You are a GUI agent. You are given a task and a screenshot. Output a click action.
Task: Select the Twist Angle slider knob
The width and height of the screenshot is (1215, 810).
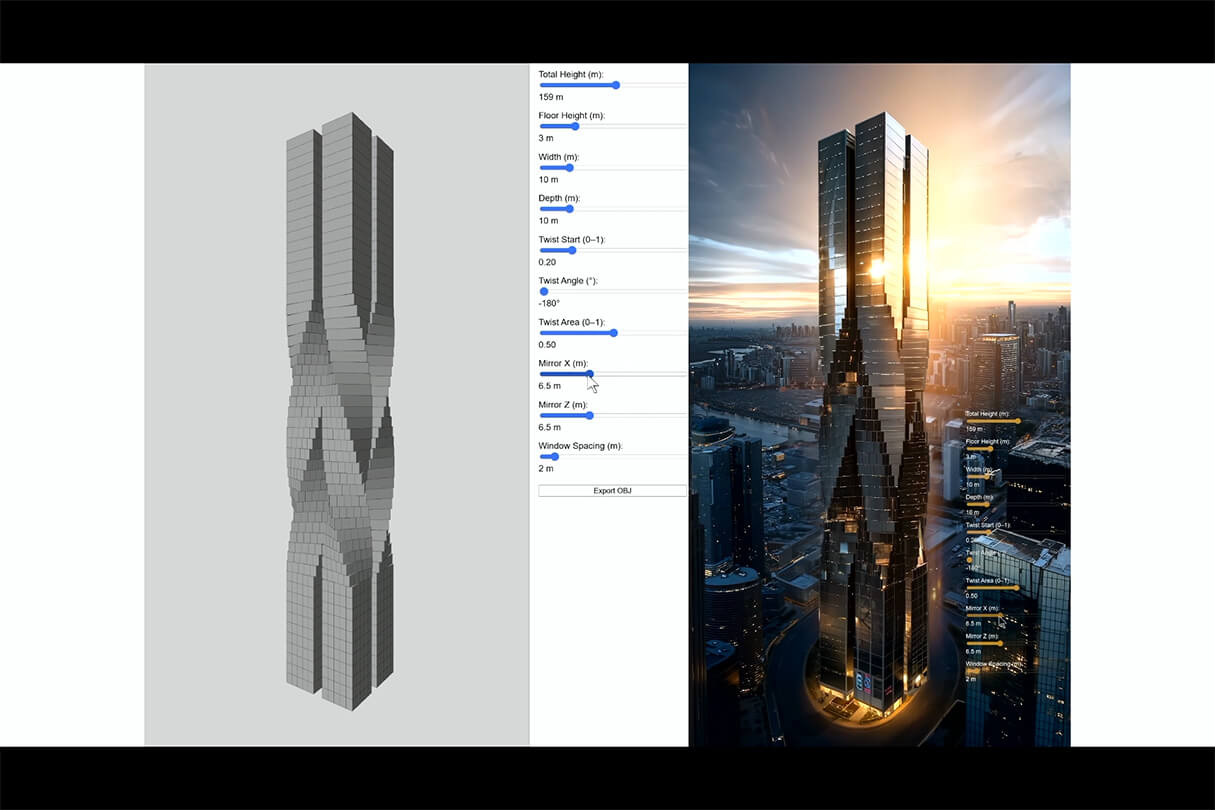click(544, 292)
